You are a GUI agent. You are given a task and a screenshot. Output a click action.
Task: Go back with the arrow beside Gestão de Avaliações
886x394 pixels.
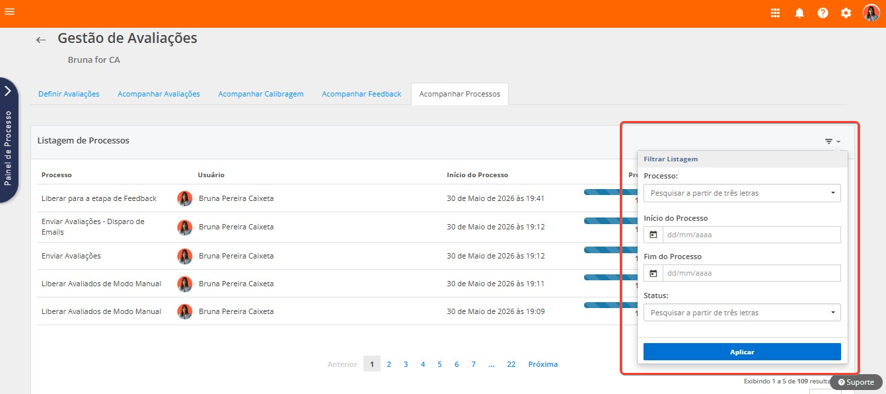pos(41,40)
